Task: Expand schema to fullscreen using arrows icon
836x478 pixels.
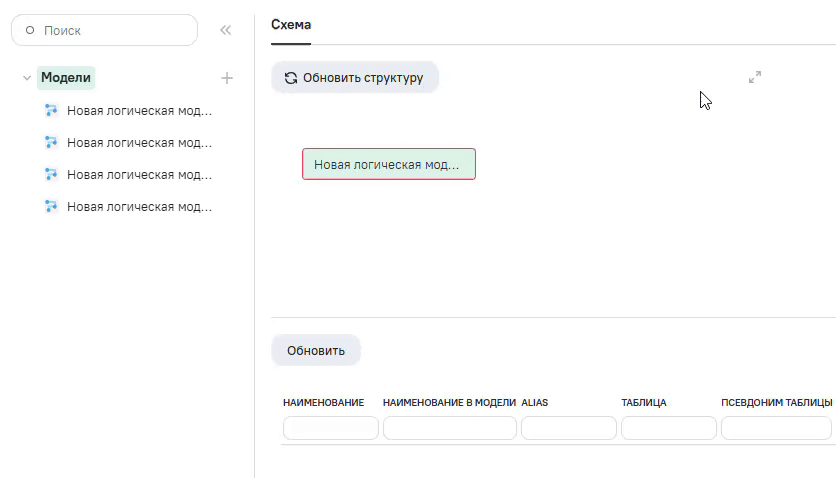Action: click(x=754, y=77)
